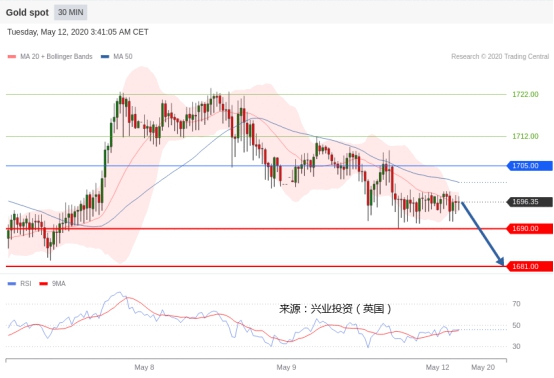The height and width of the screenshot is (378, 554).
Task: Click the 'May 20' date axis label
Action: [483, 367]
